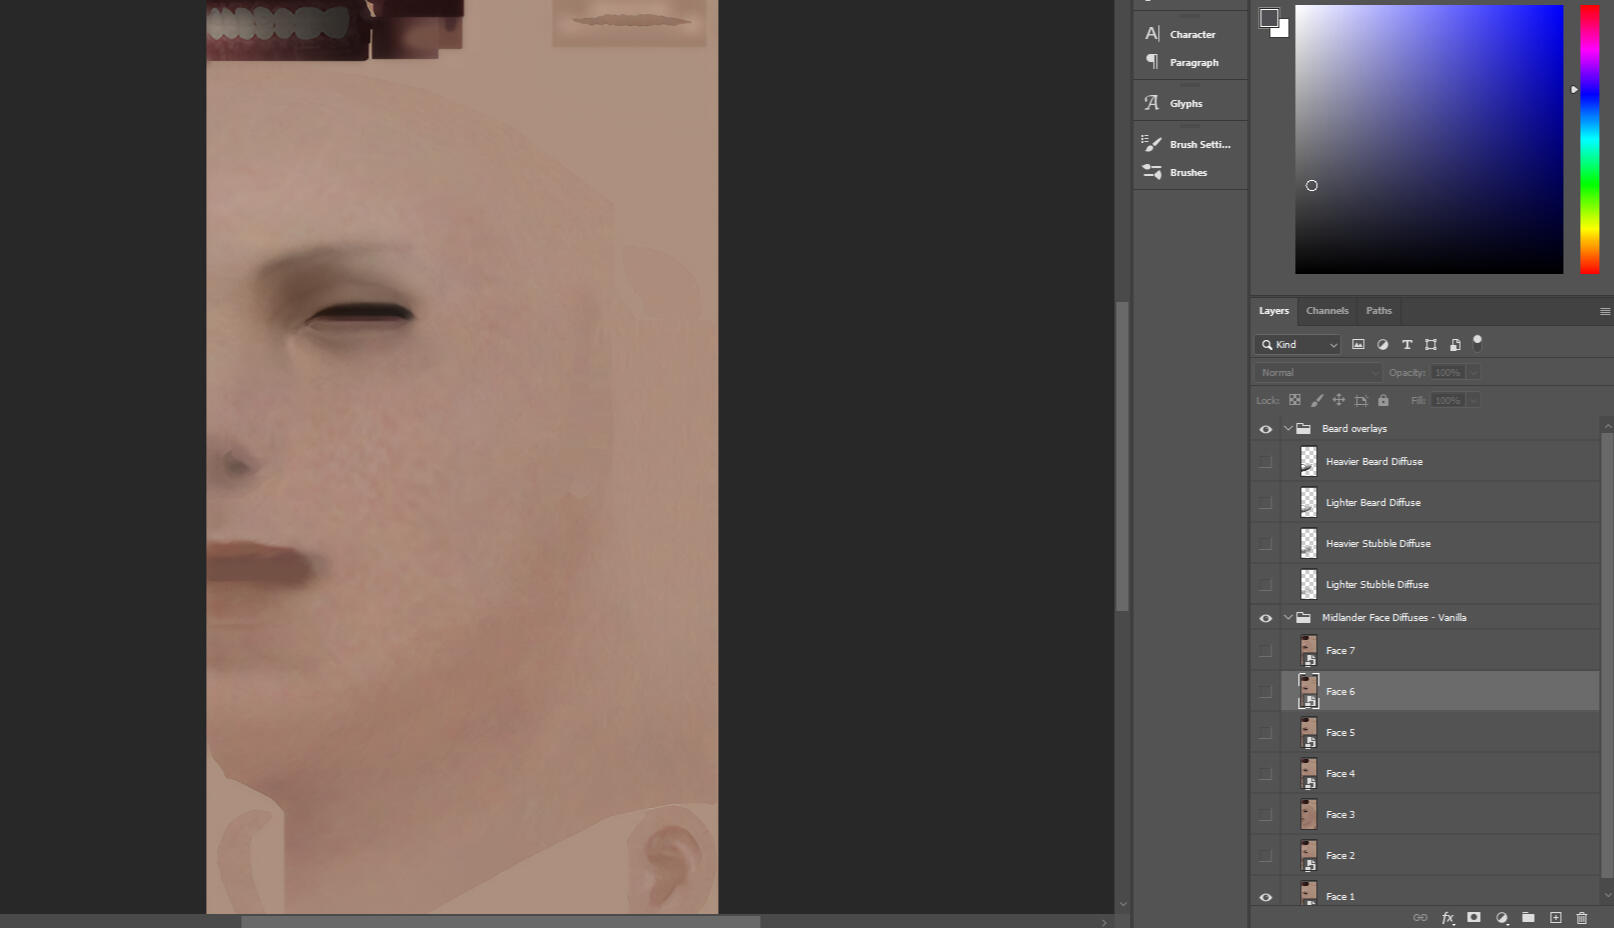Click the Link layers chain icon

point(1421,917)
